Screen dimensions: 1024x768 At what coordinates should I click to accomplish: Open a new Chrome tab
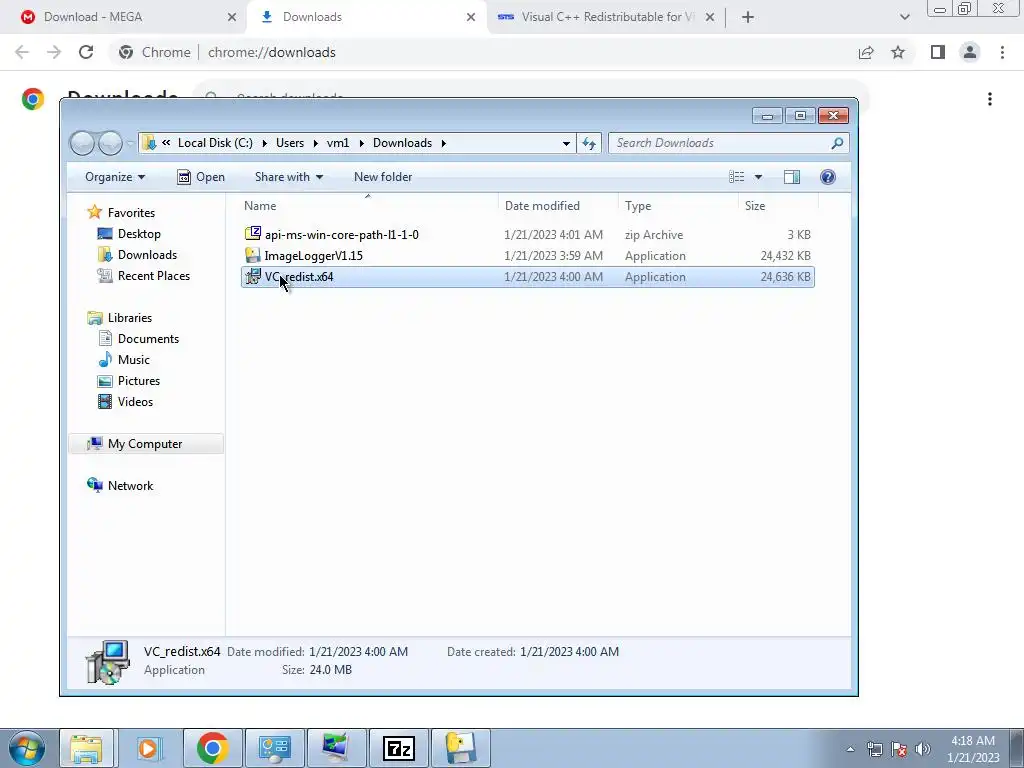(x=748, y=17)
